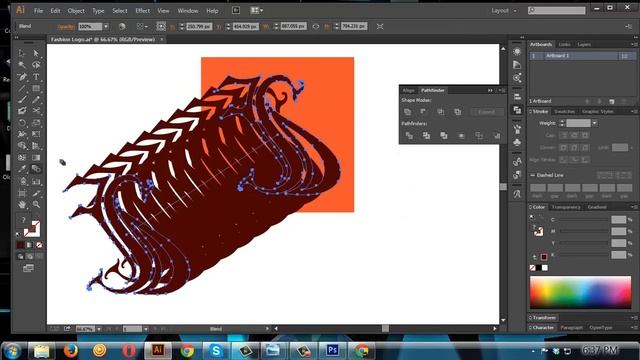Select the Direct Selection tool
The image size is (640, 360).
pos(36,53)
